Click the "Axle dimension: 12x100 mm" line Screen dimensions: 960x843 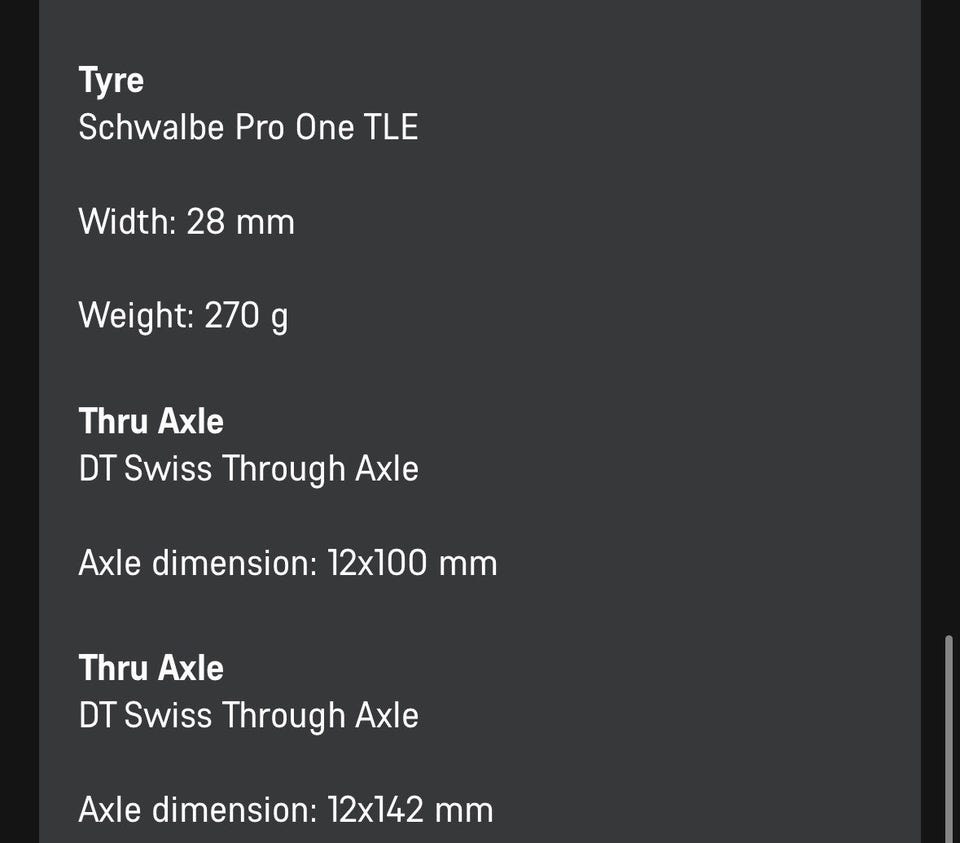tap(287, 563)
